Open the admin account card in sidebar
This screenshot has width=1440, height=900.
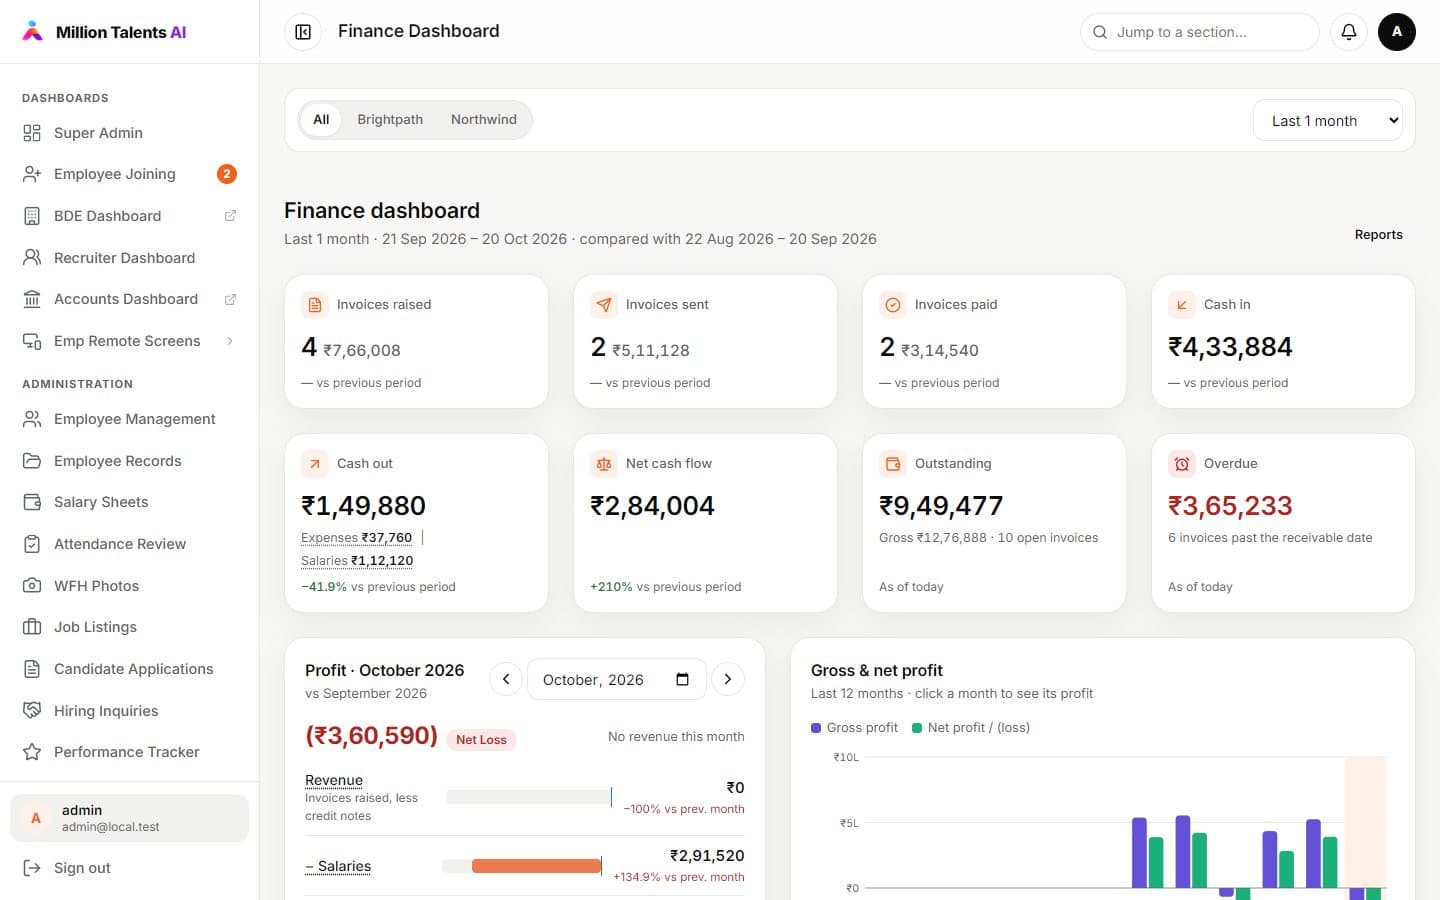coord(130,818)
